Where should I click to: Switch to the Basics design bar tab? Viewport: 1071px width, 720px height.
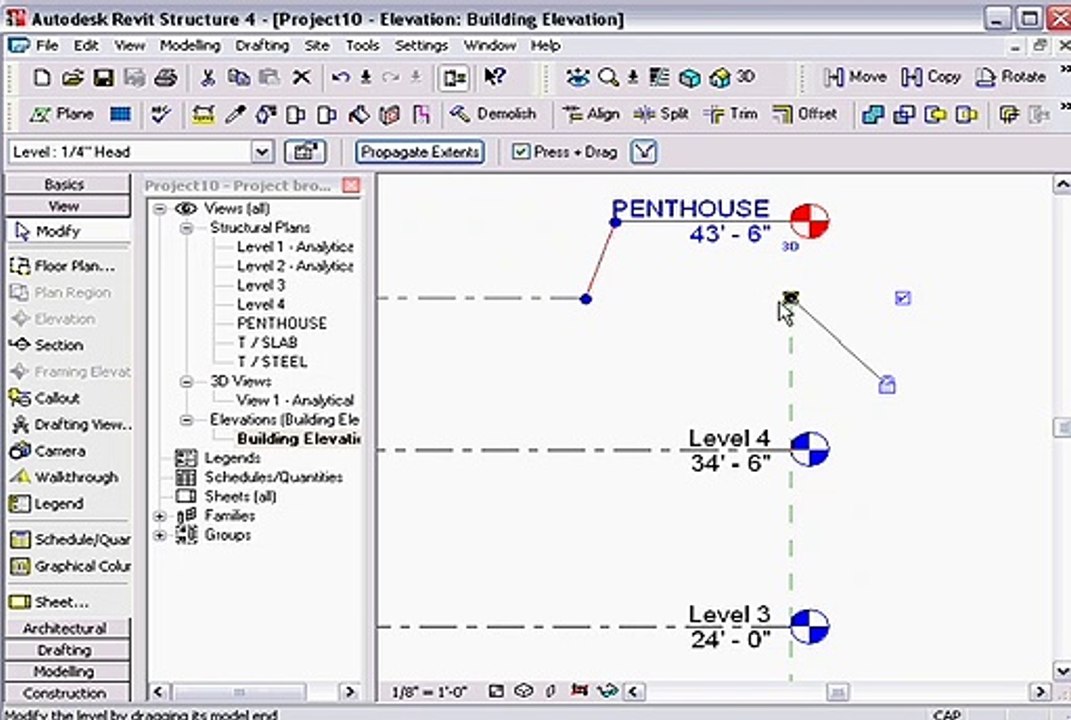[x=66, y=184]
